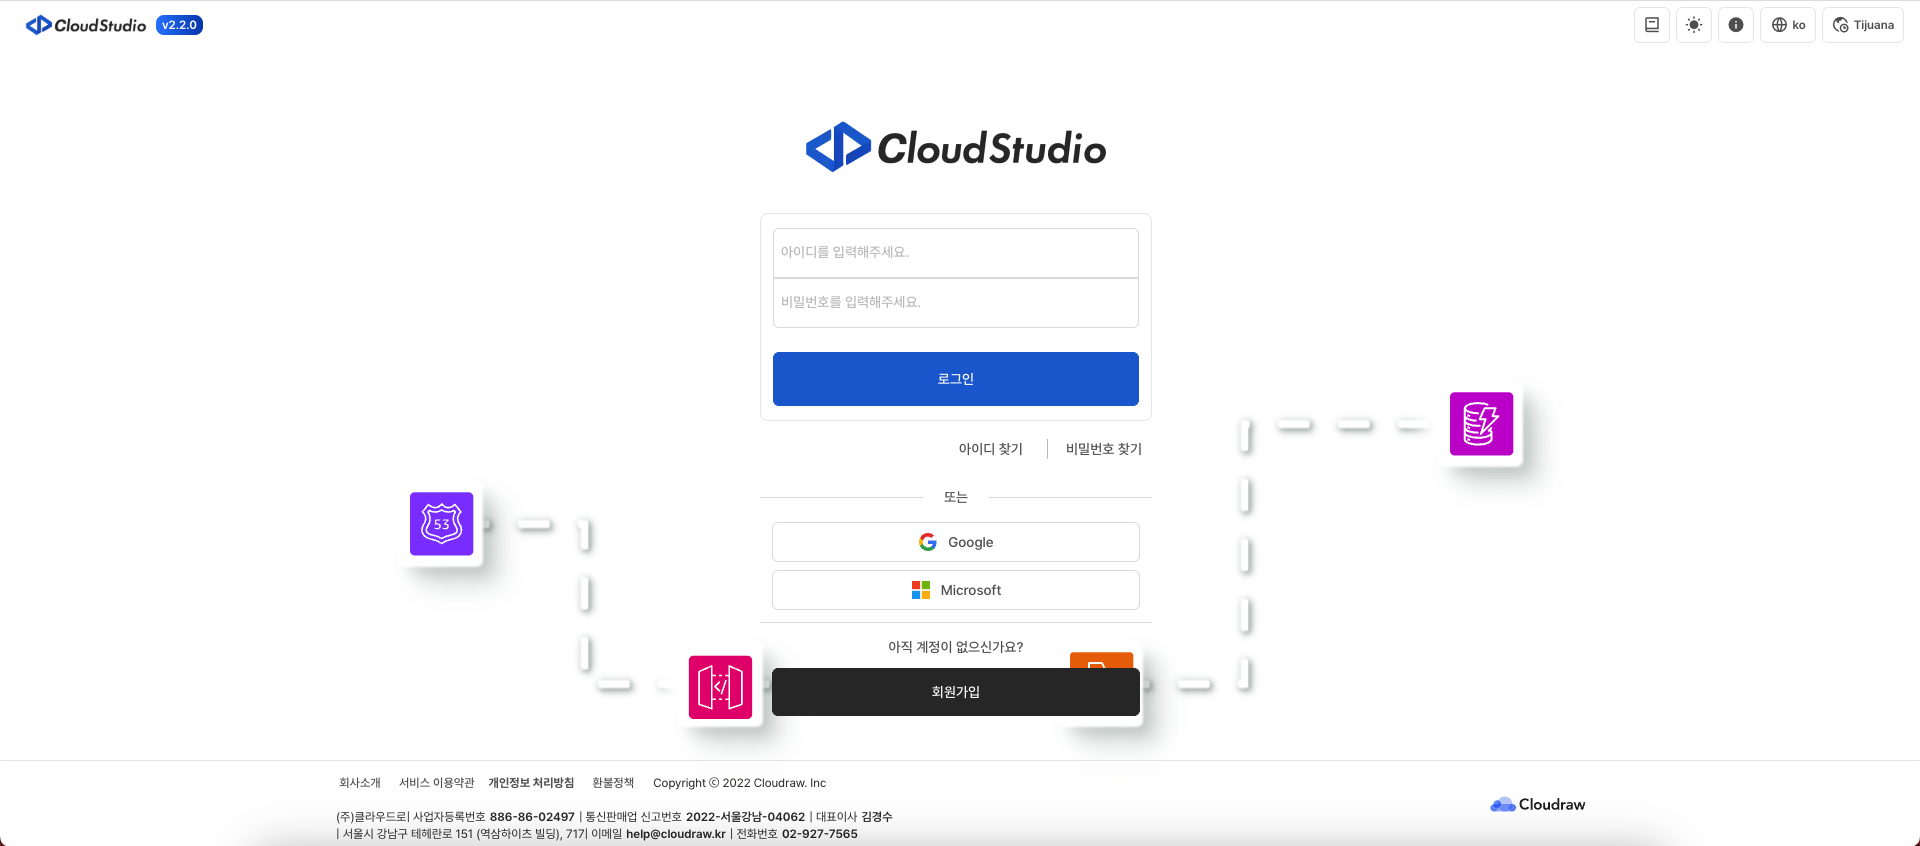Open the 'ko' language dropdown
The width and height of the screenshot is (1920, 846).
[1787, 25]
